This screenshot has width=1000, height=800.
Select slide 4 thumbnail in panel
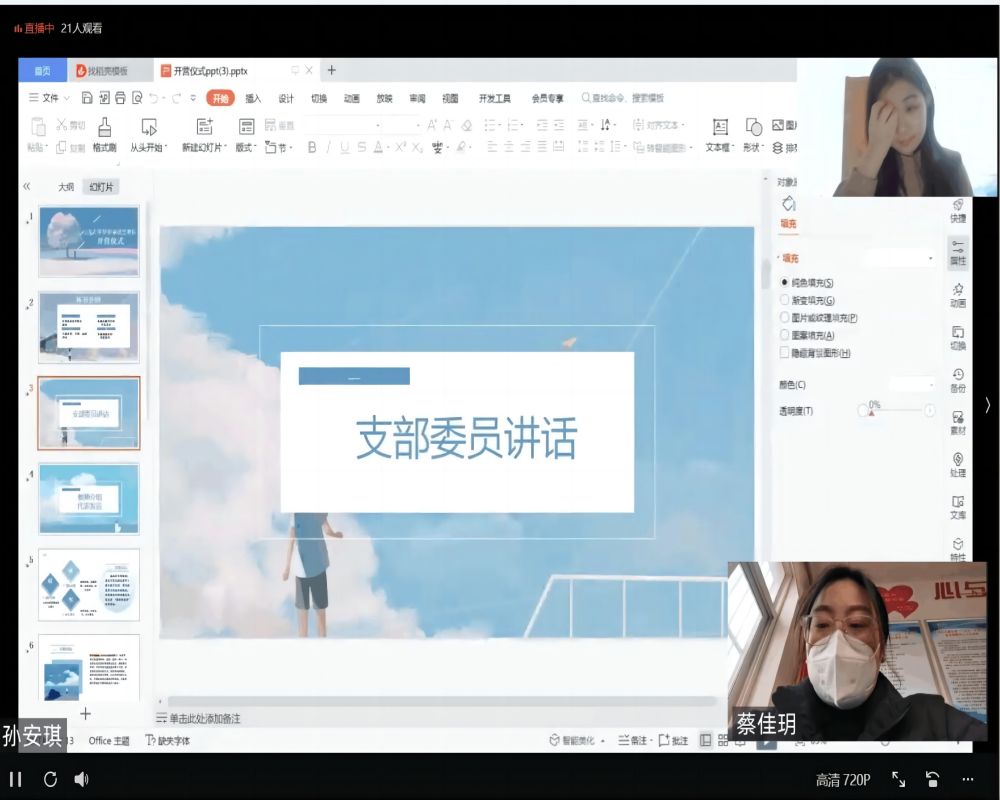[x=89, y=498]
